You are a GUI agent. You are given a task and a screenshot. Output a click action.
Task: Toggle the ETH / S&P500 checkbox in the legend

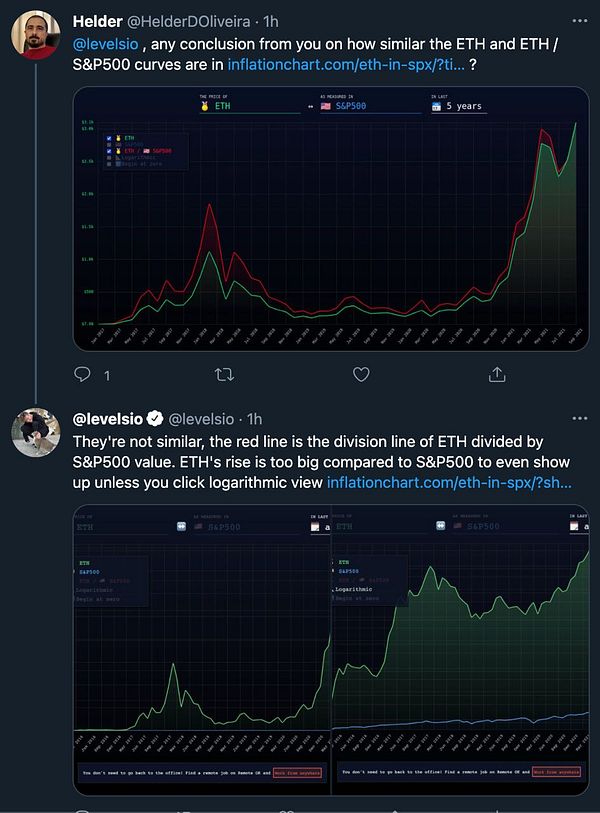(109, 151)
